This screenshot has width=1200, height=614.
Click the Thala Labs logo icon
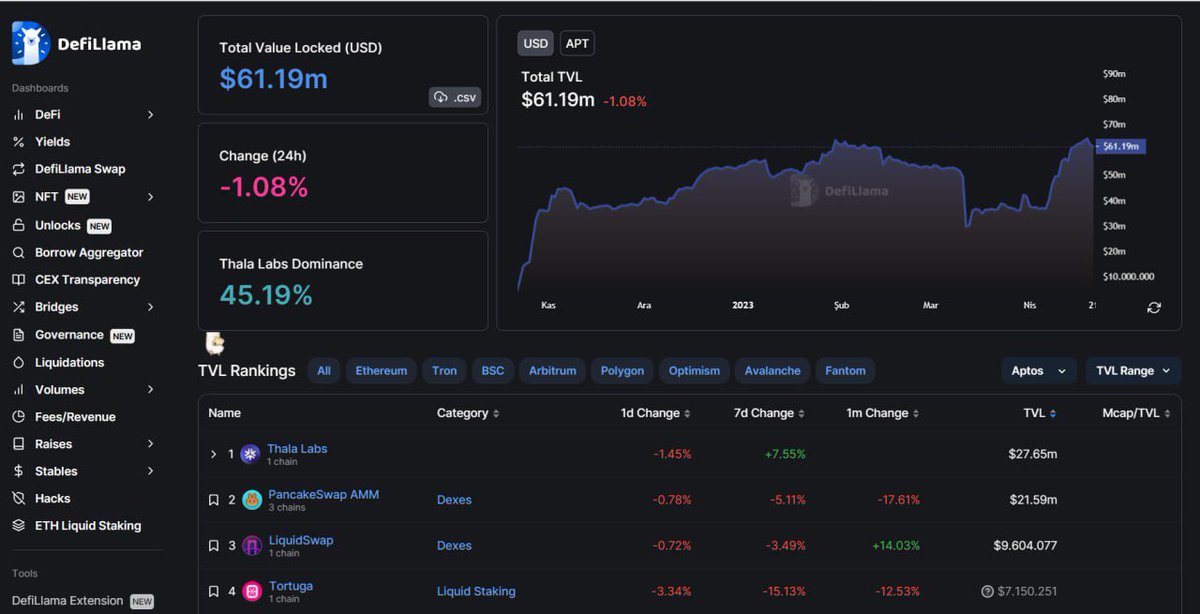point(250,454)
